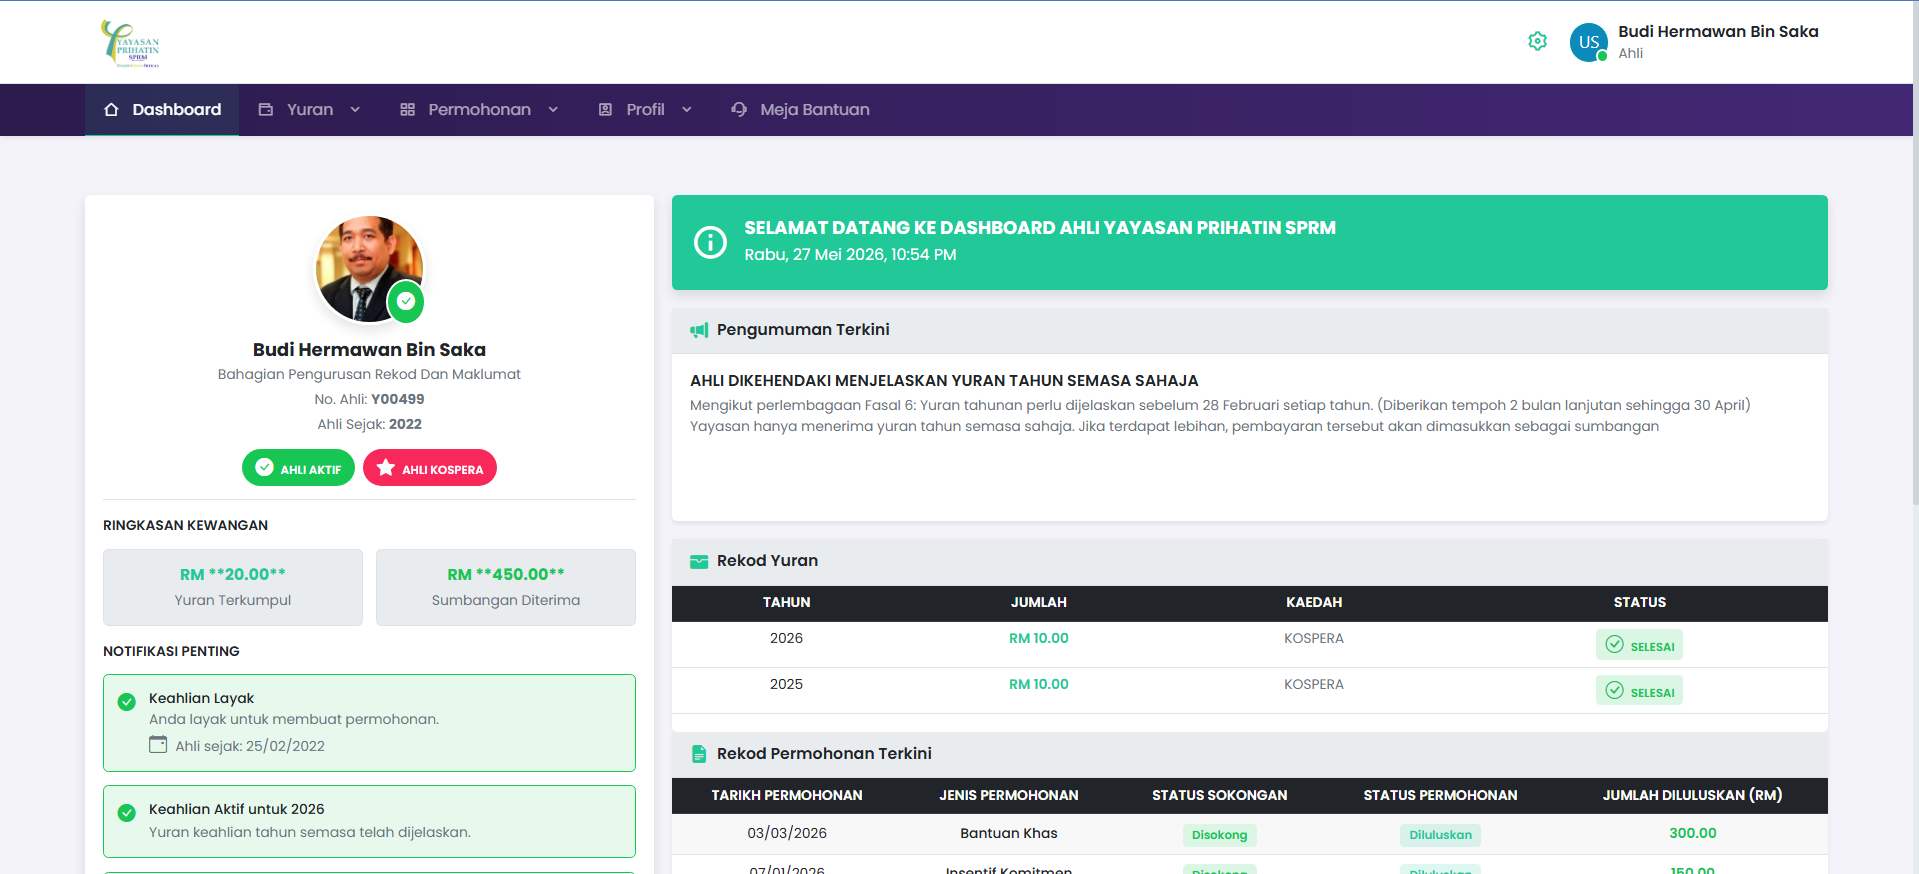Click the KAEDAH column header
Screen dimensions: 1919x874
coord(1314,603)
